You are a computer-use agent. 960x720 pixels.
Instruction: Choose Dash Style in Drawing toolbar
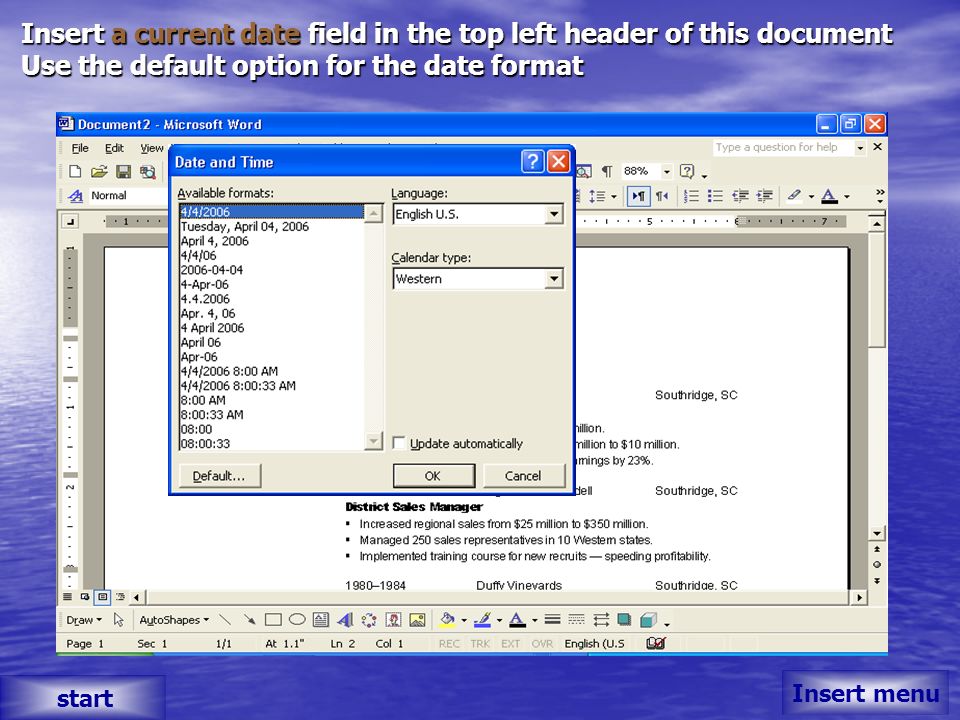tap(576, 620)
